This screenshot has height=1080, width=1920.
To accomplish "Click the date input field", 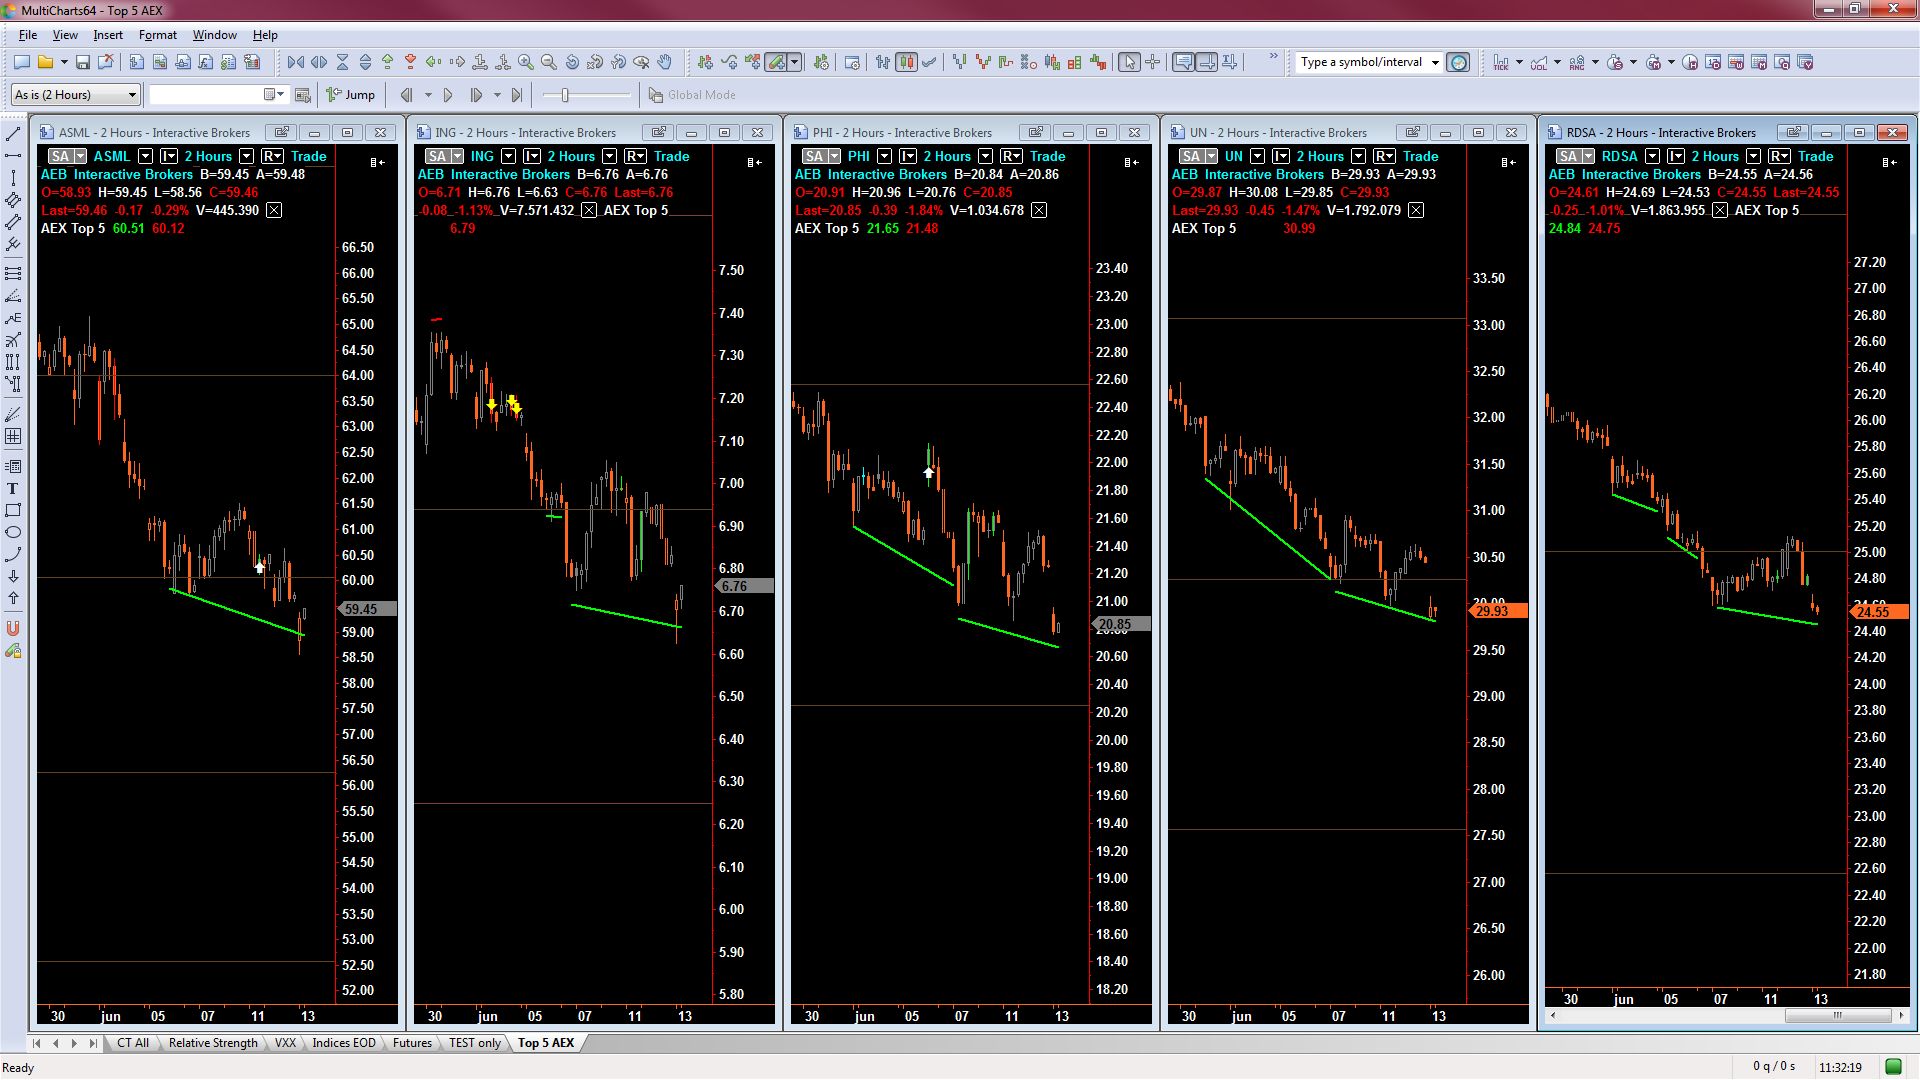I will click(205, 95).
